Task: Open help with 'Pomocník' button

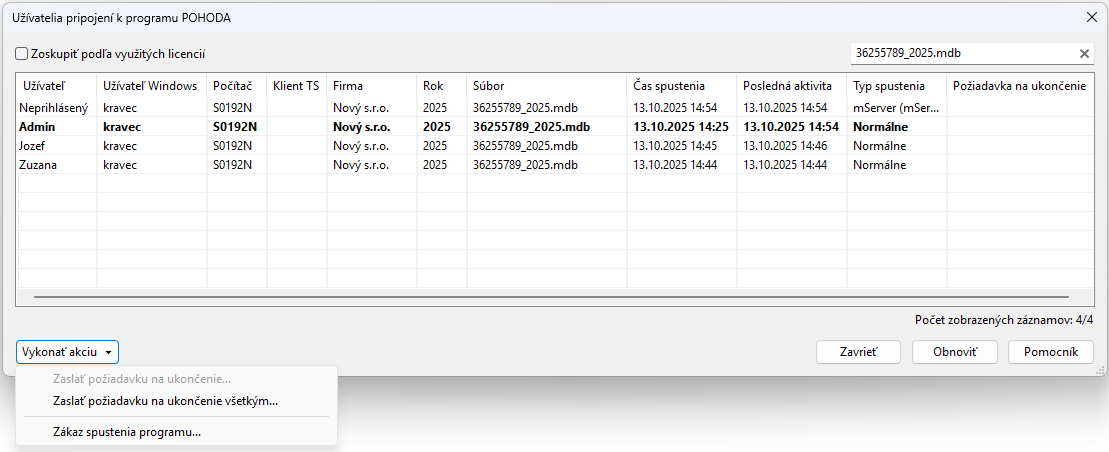Action: tap(1050, 352)
